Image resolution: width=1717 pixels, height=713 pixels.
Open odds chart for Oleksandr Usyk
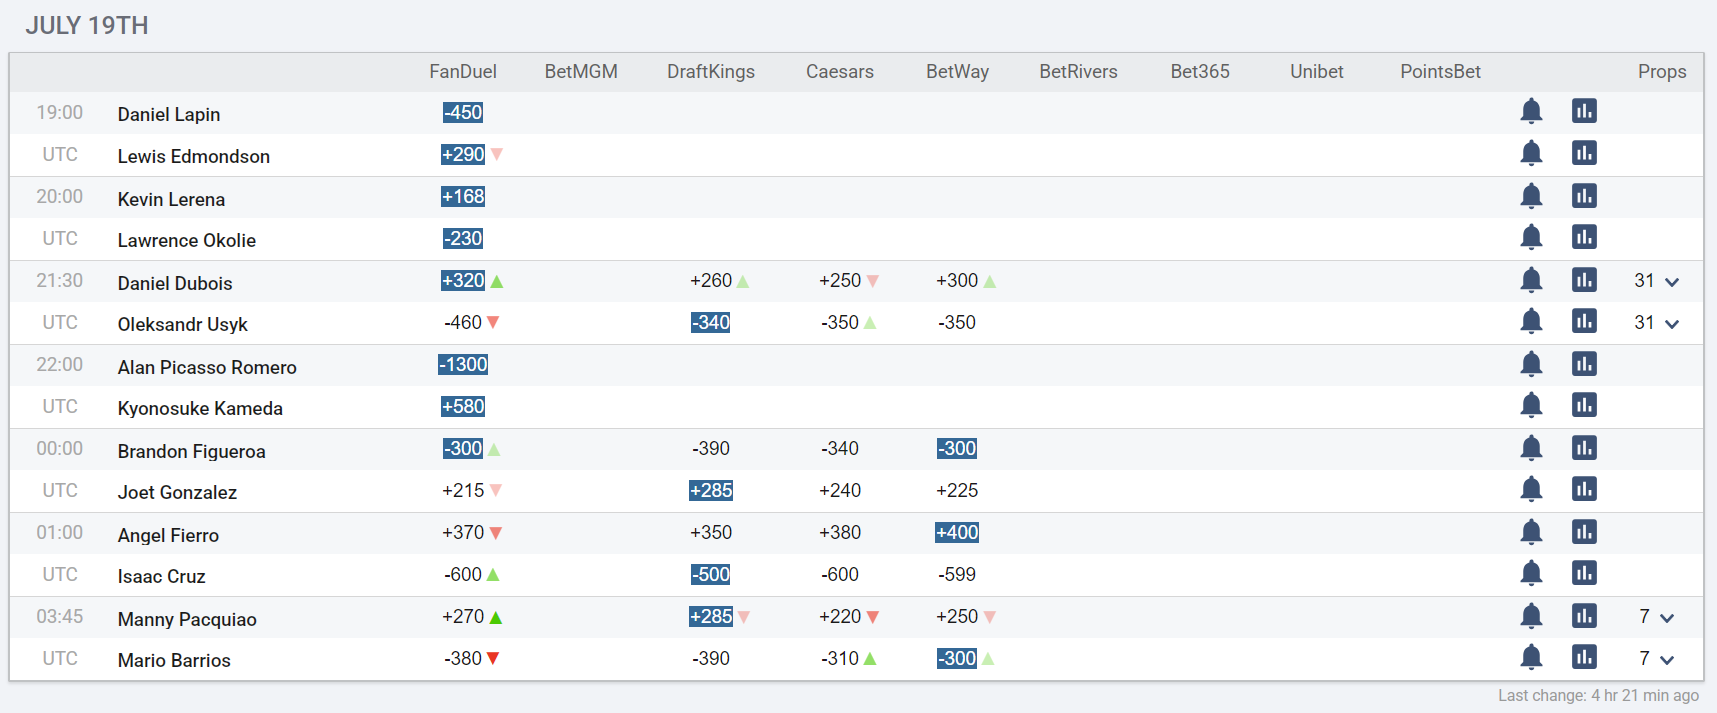coord(1584,321)
